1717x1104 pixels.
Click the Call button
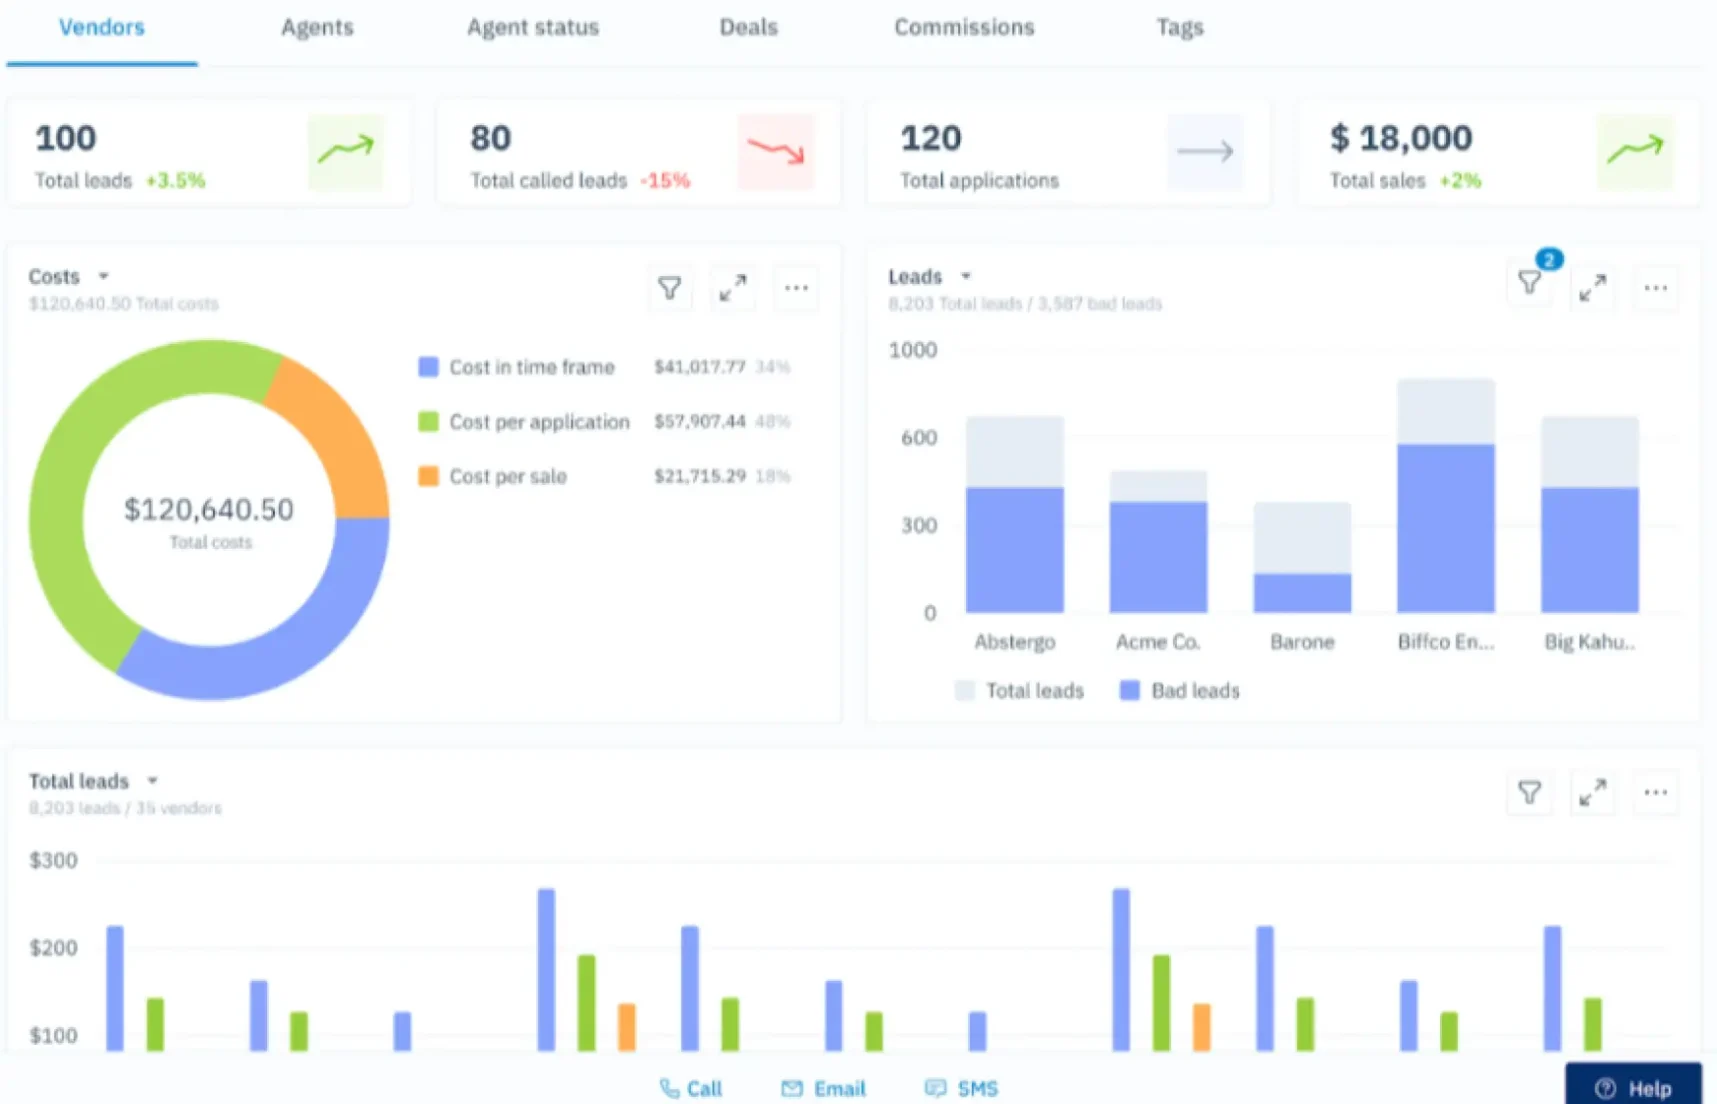coord(691,1088)
